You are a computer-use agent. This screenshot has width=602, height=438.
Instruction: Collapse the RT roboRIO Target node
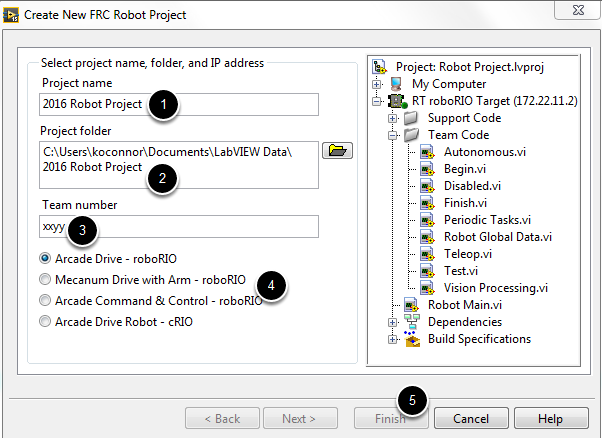pos(377,101)
